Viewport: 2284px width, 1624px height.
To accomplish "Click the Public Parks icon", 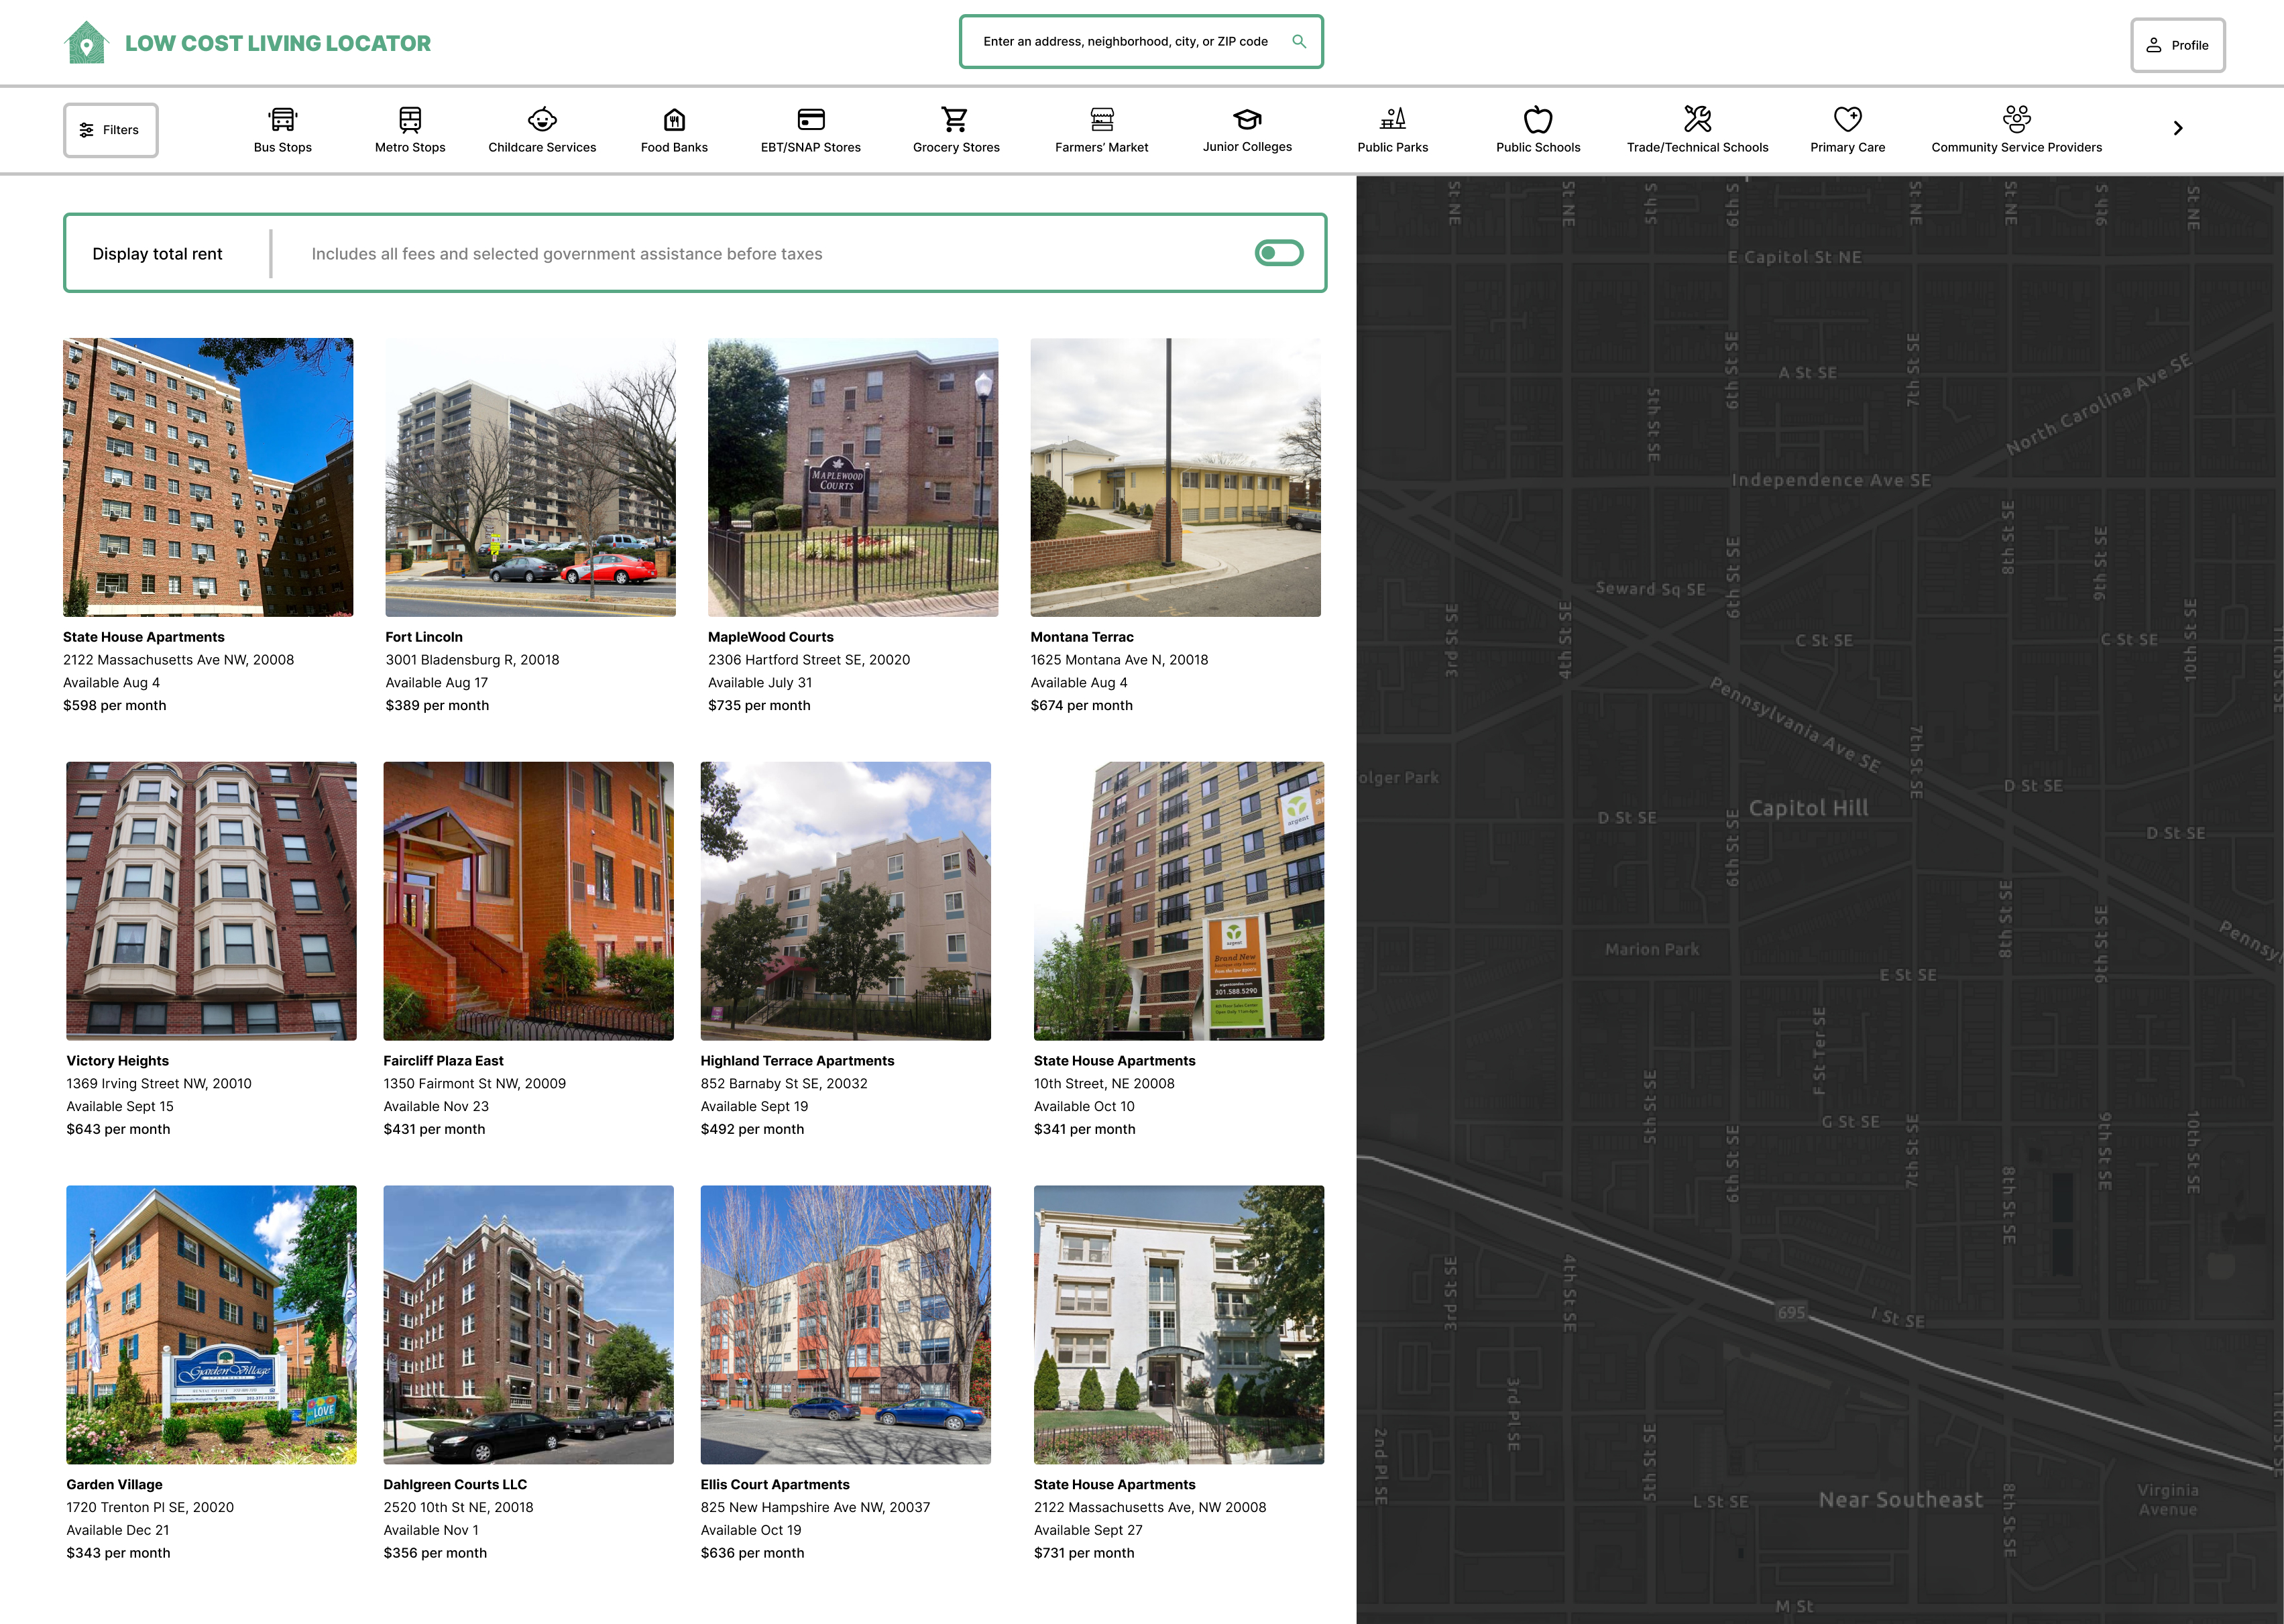I will click(x=1392, y=120).
